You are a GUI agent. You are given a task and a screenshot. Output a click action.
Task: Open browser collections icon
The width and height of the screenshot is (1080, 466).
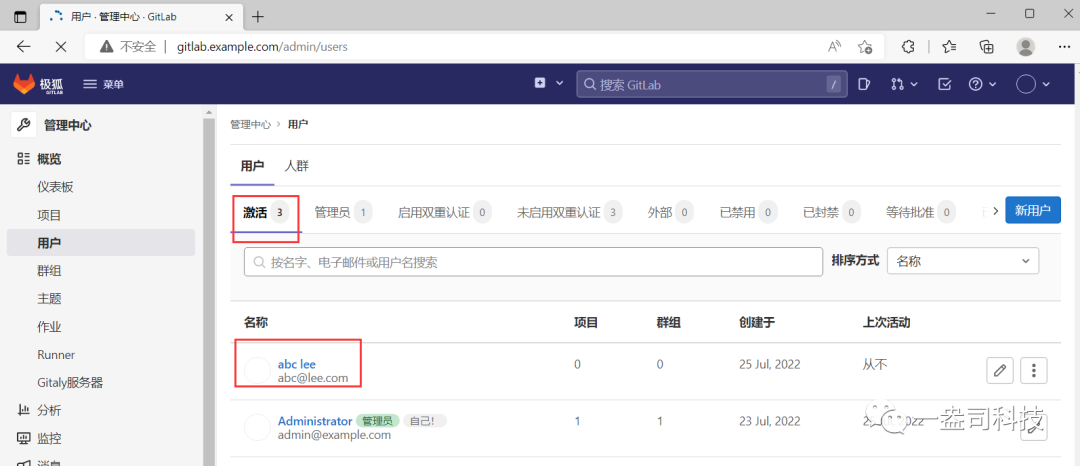(987, 46)
